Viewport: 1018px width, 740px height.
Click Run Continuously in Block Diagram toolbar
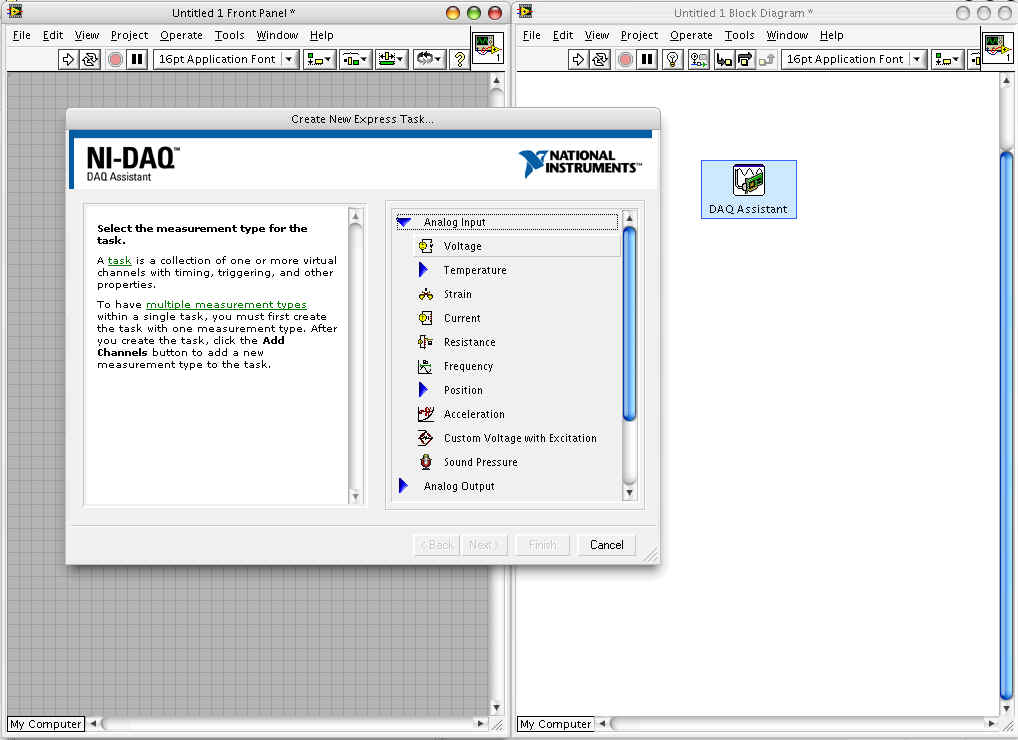click(599, 59)
